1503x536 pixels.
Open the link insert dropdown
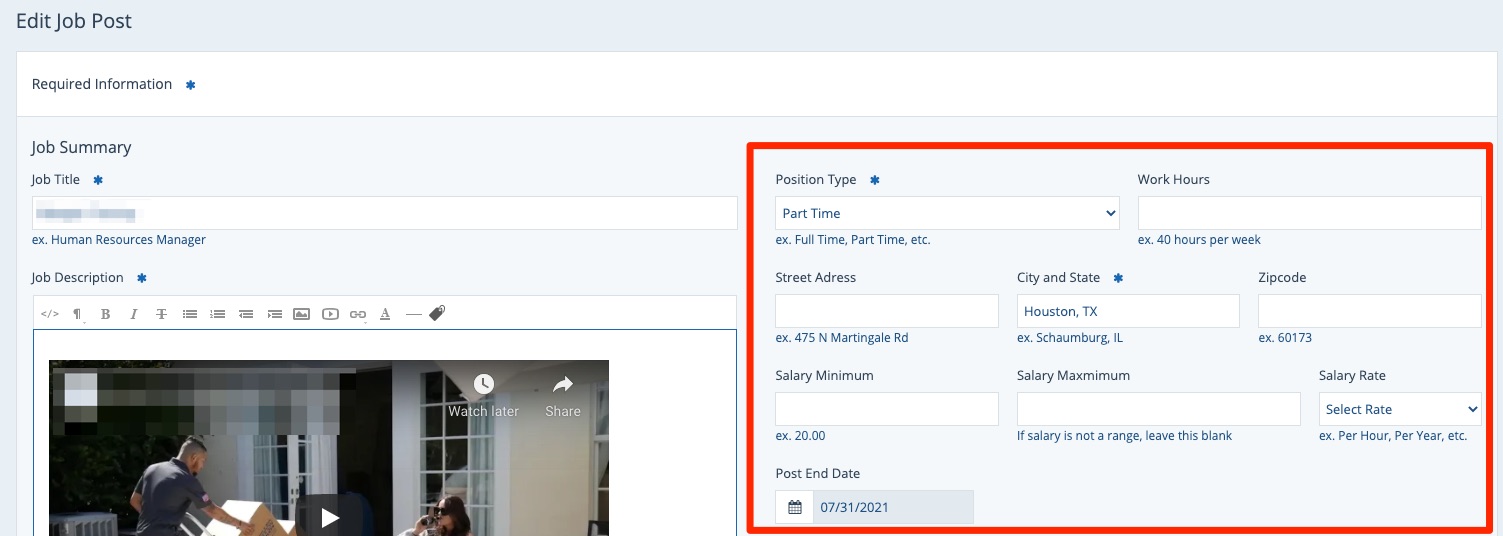click(x=358, y=314)
